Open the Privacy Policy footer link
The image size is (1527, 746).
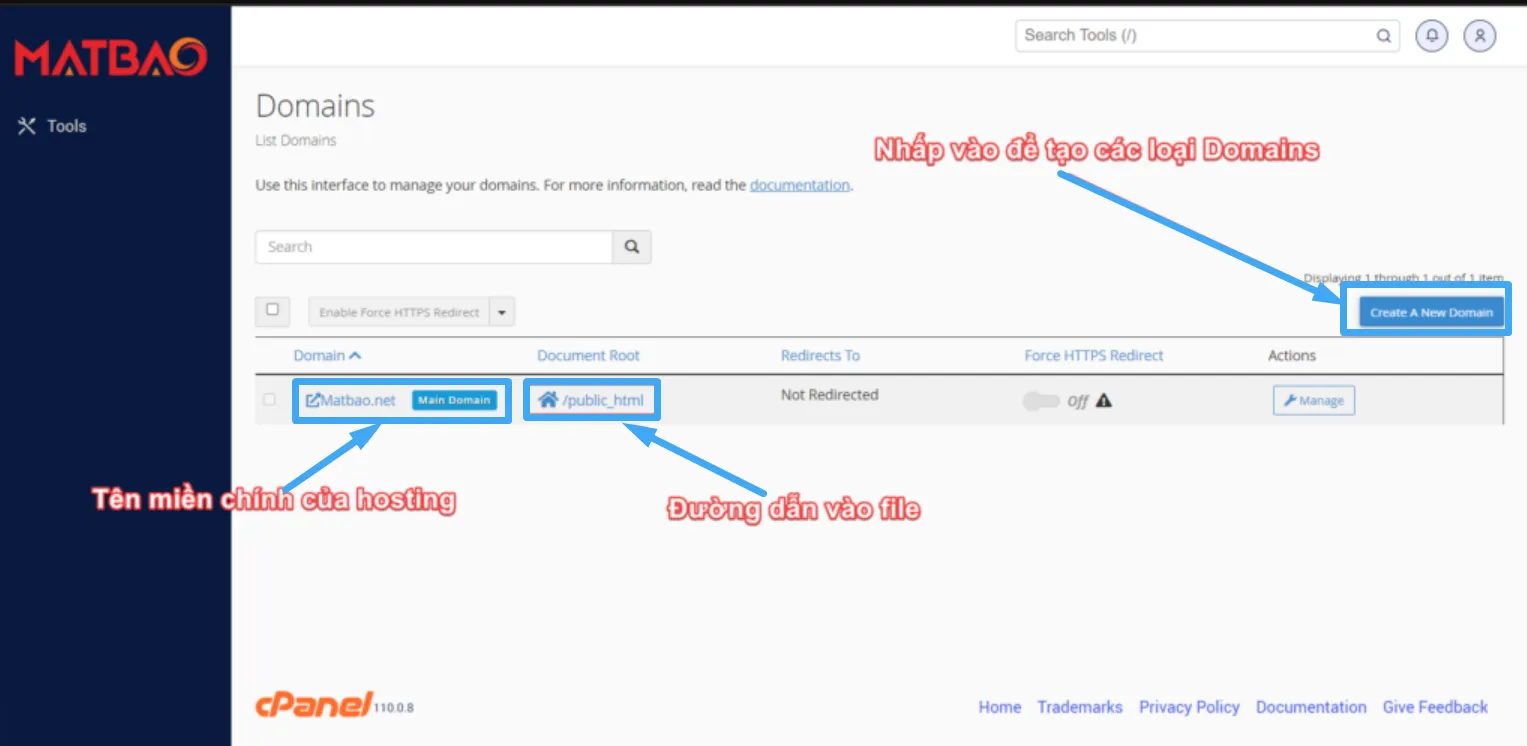1189,707
